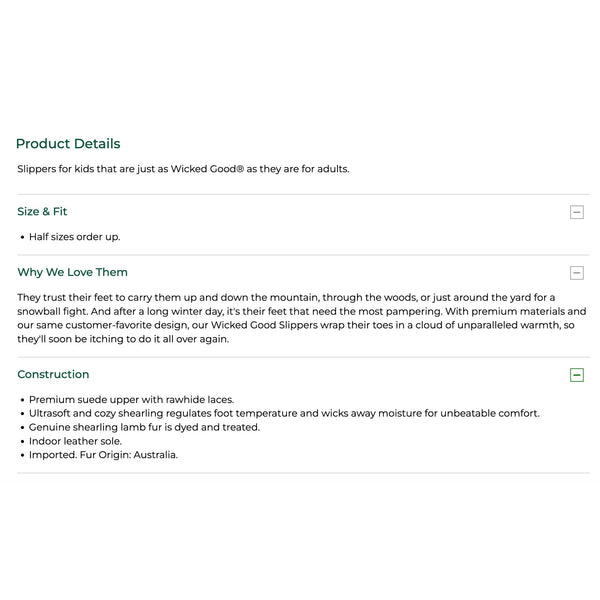Viewport: 600px width, 600px height.
Task: Select the 'Wicked Good®' trademark in tagline
Action: point(207,169)
